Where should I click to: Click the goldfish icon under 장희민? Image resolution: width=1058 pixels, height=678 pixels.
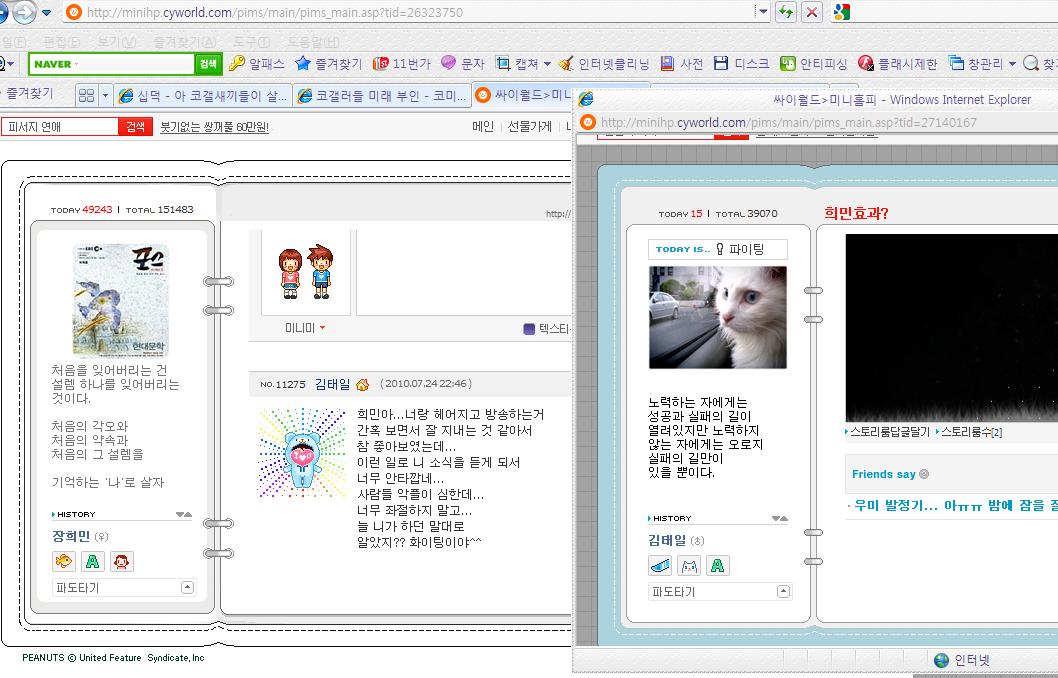pyautogui.click(x=64, y=561)
